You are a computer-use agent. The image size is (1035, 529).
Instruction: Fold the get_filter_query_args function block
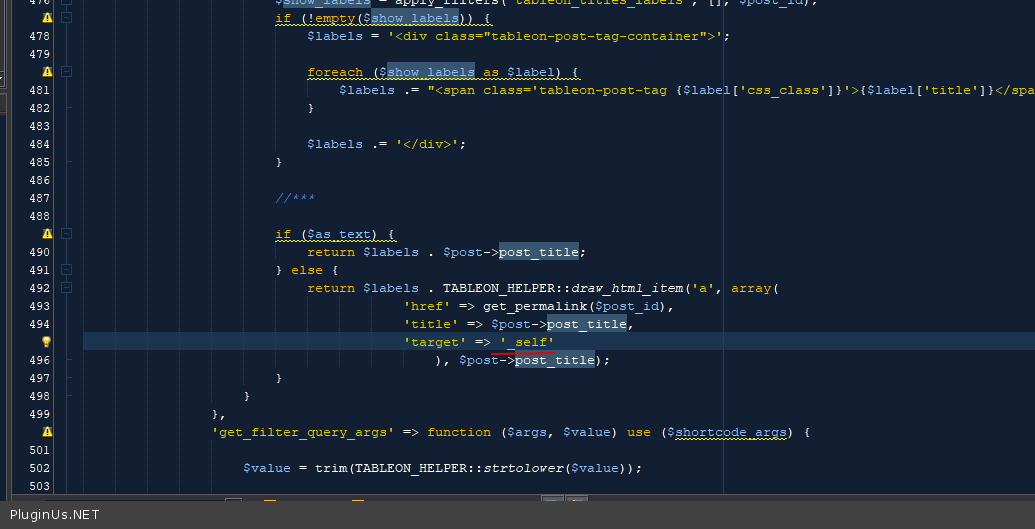(66, 432)
